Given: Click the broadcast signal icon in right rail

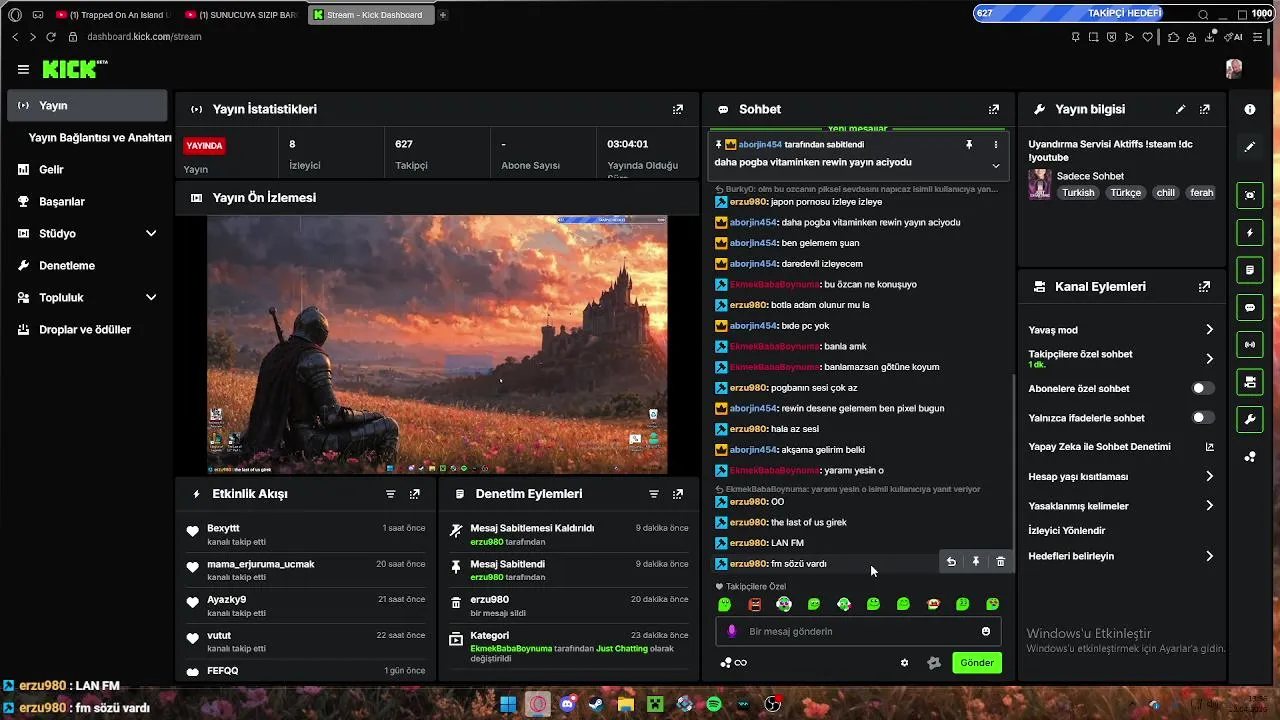Looking at the screenshot, I should [1250, 345].
